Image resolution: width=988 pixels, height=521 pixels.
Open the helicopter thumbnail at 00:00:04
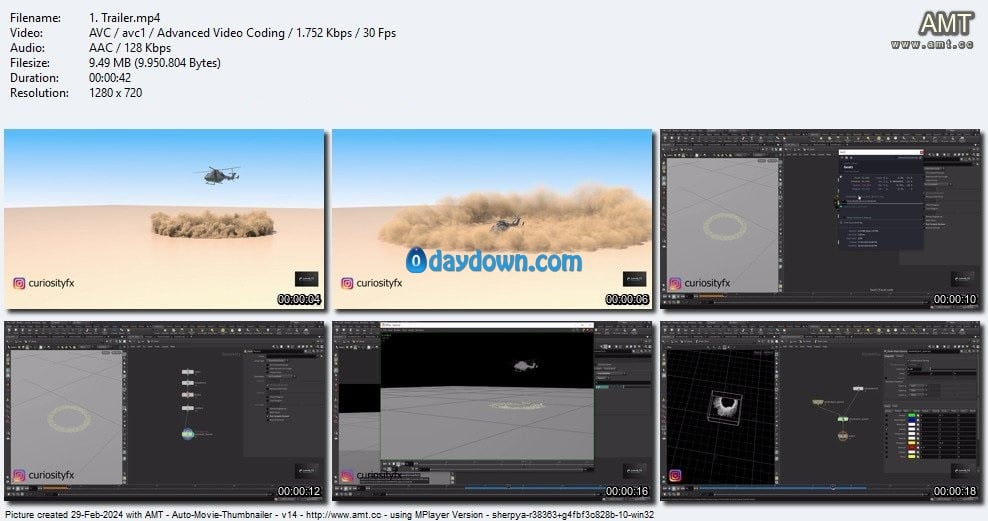pos(164,219)
